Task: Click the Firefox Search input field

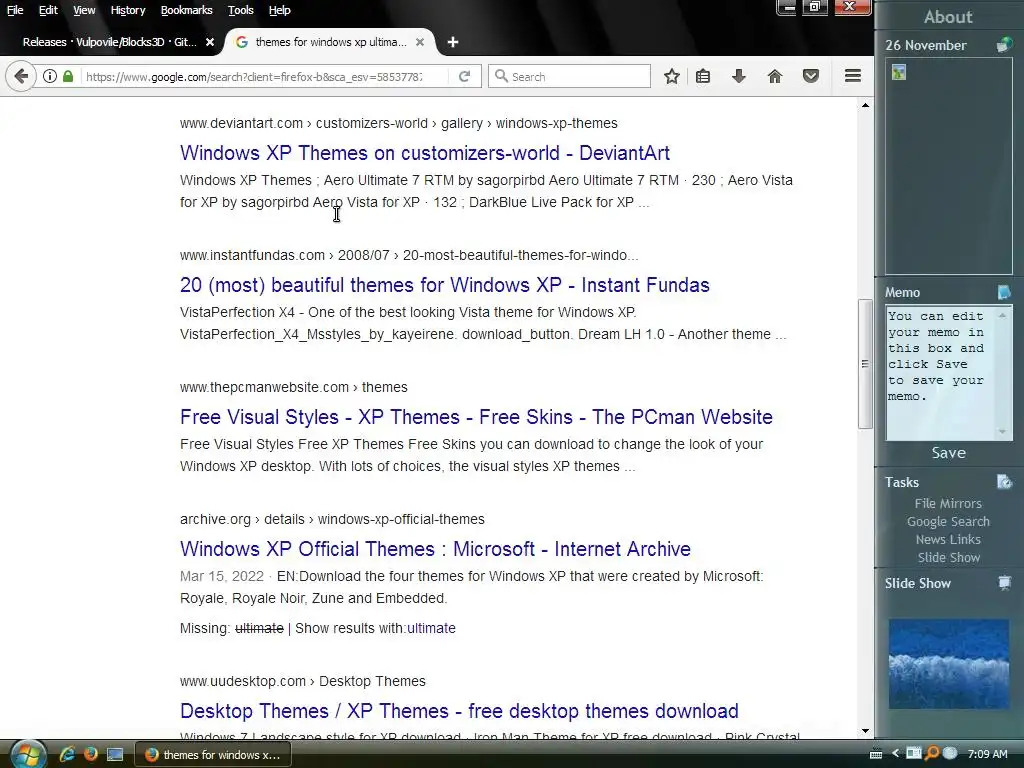Action: (x=569, y=76)
